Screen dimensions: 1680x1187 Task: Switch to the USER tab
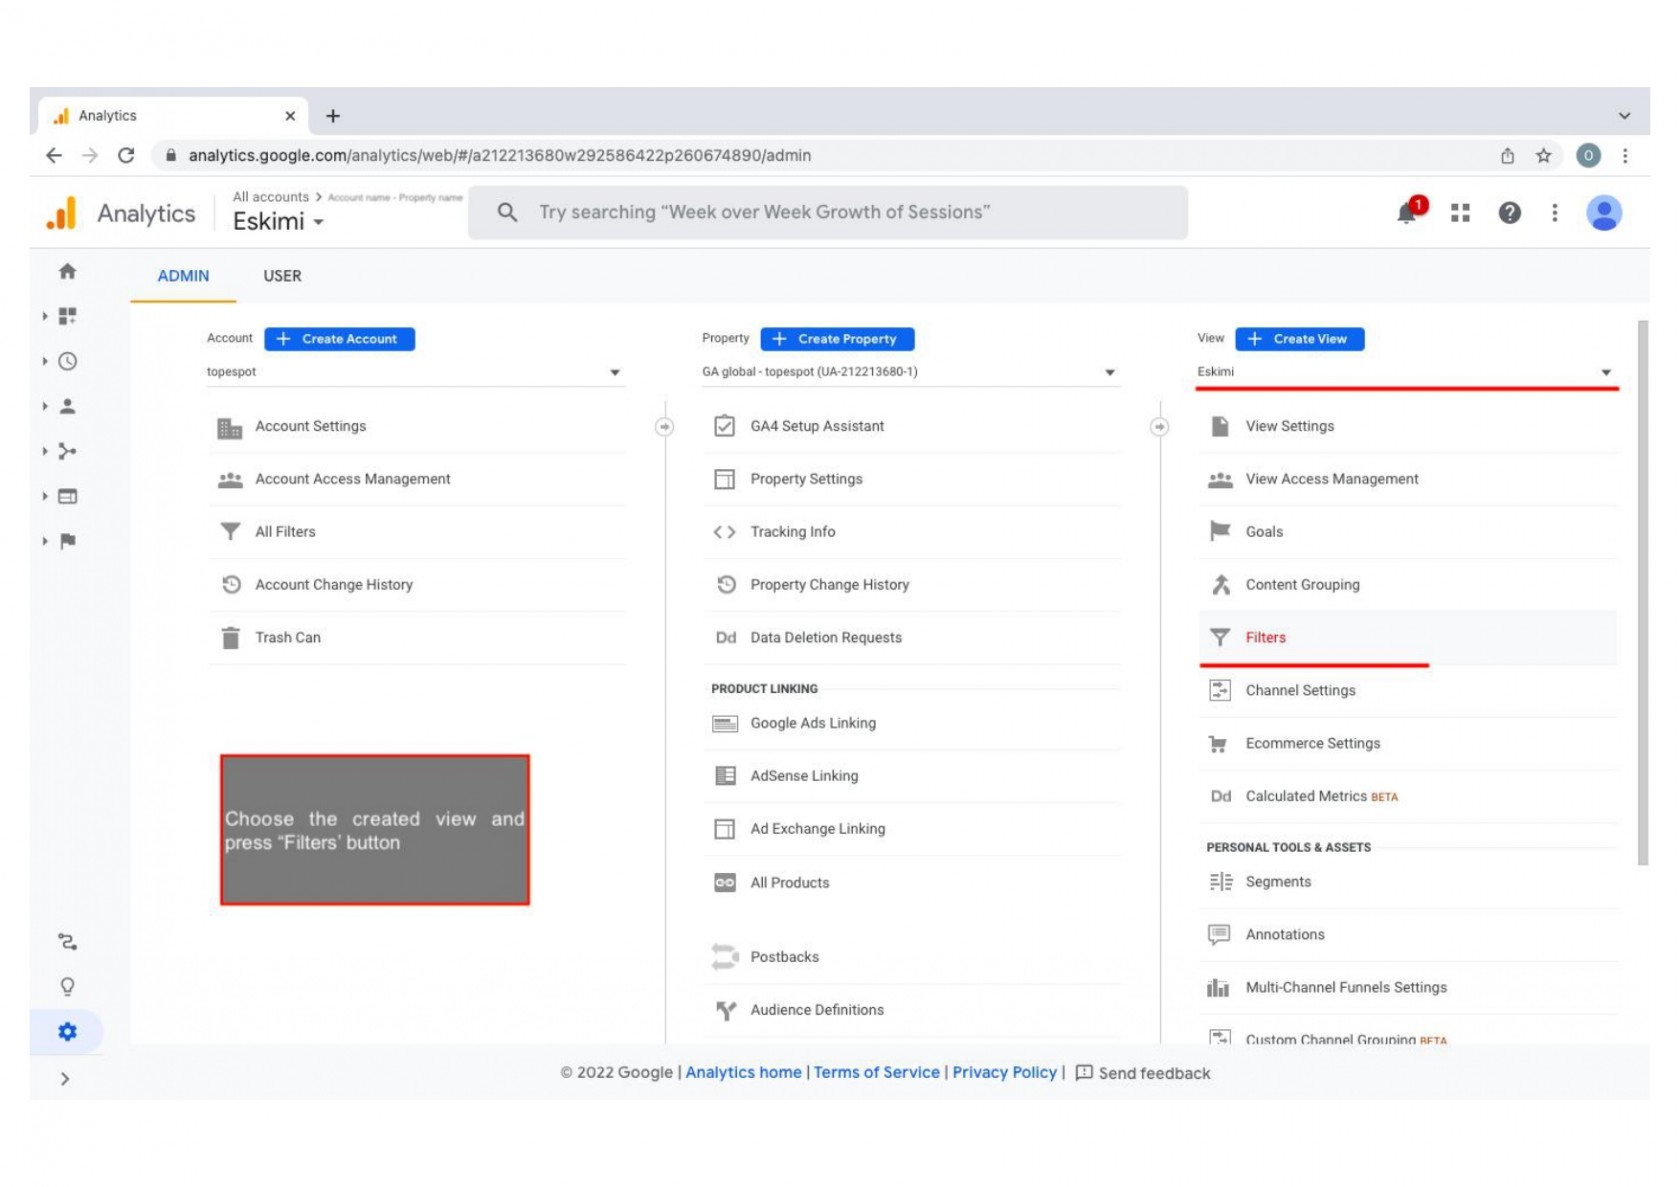pos(282,276)
